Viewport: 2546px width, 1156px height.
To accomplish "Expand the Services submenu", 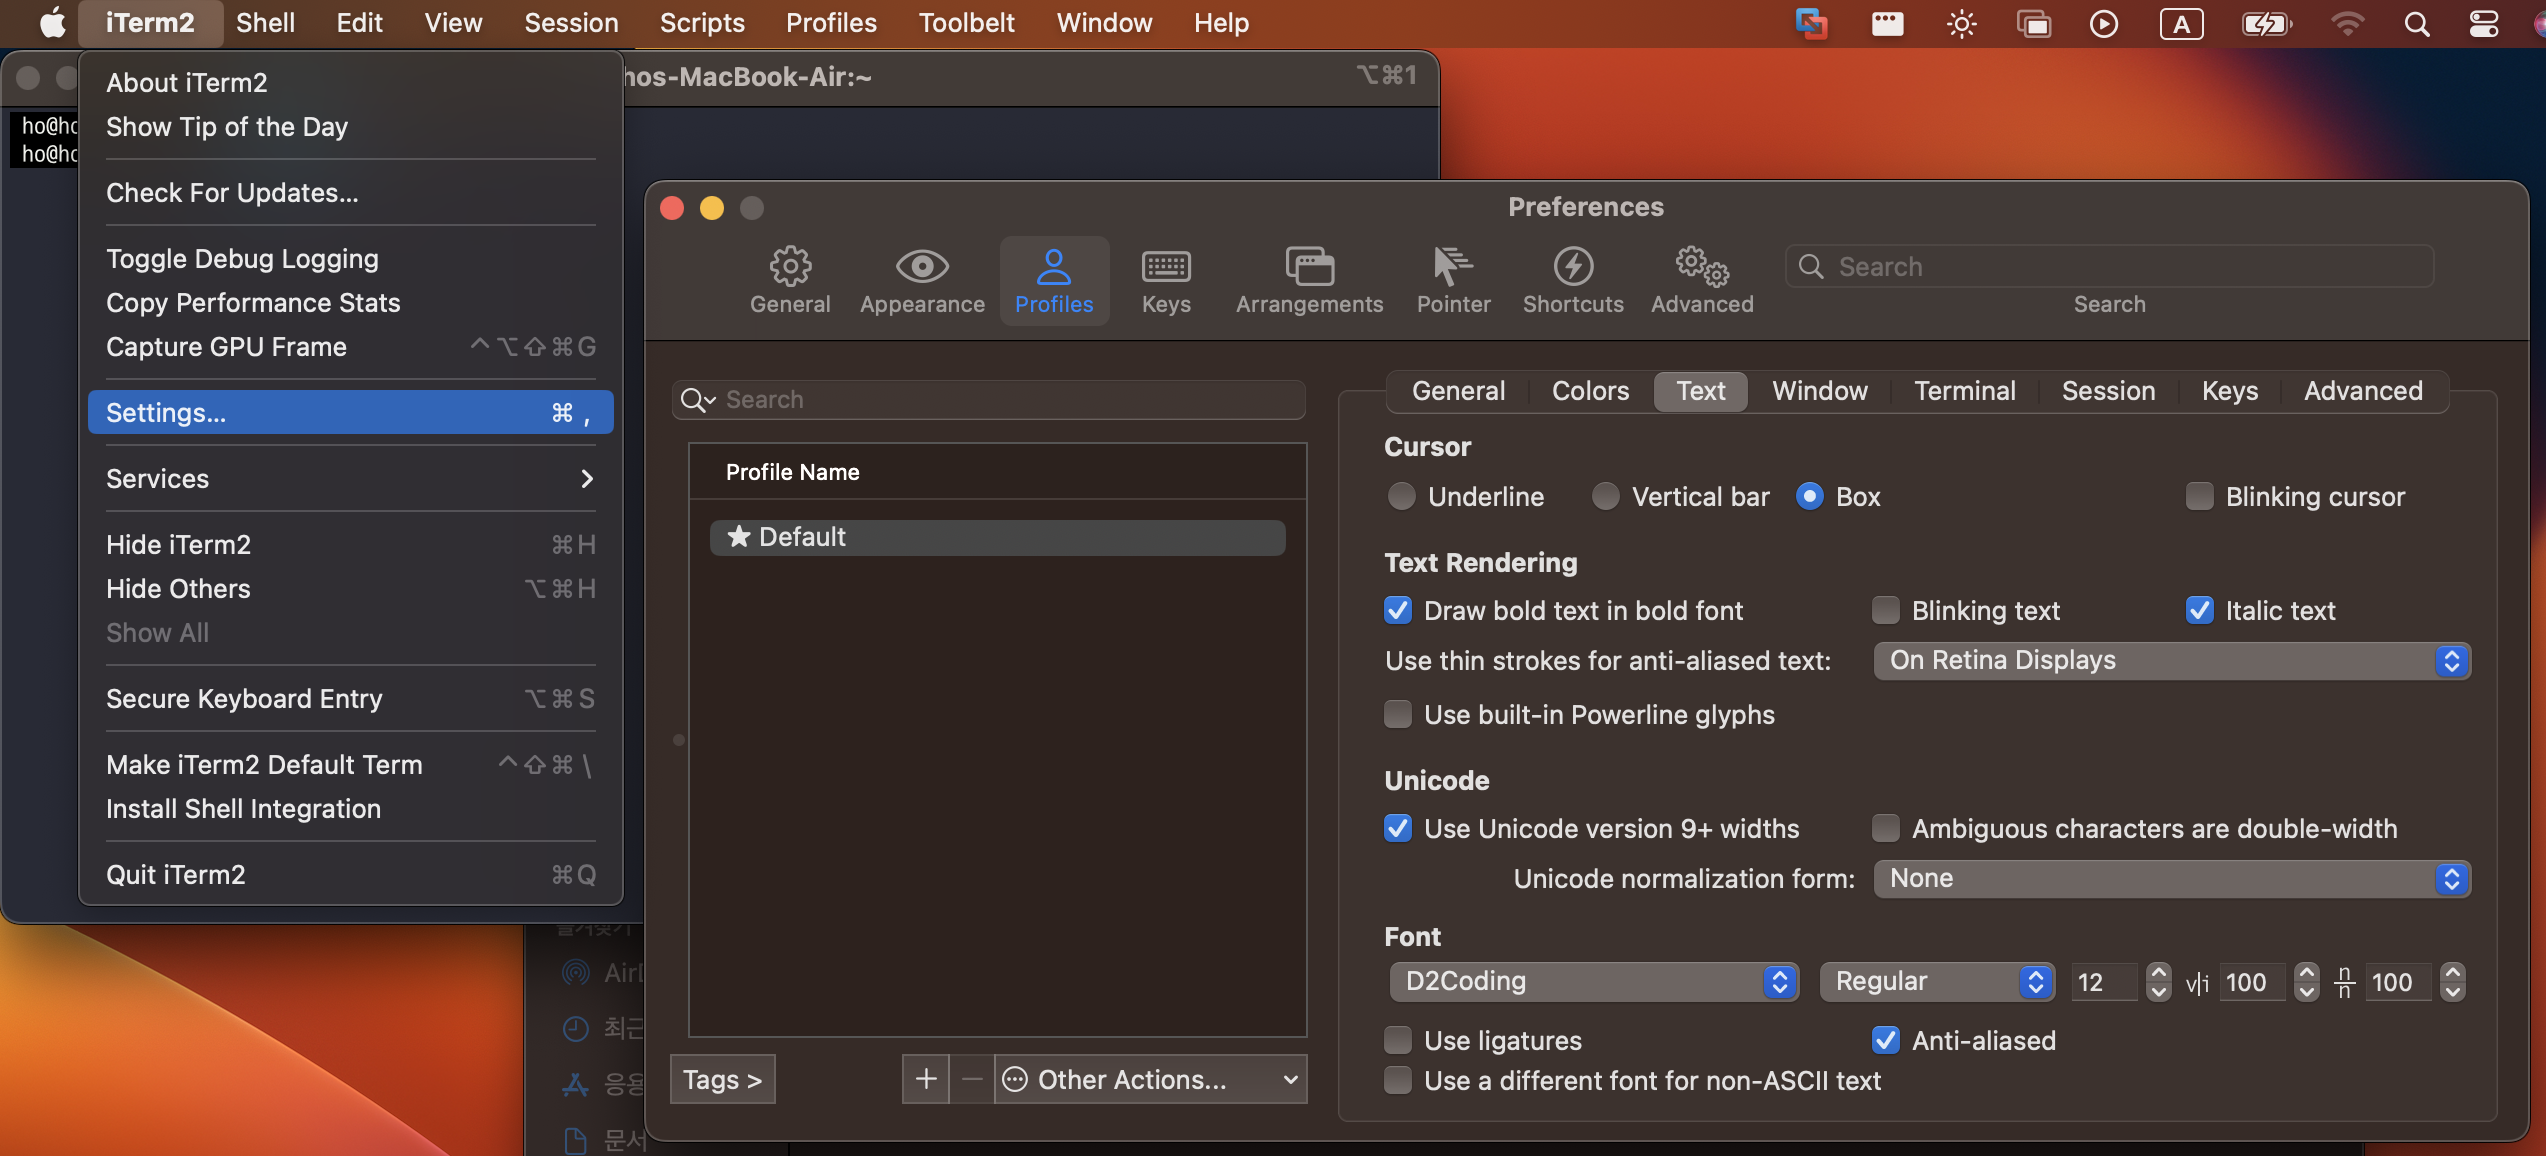I will coord(350,479).
